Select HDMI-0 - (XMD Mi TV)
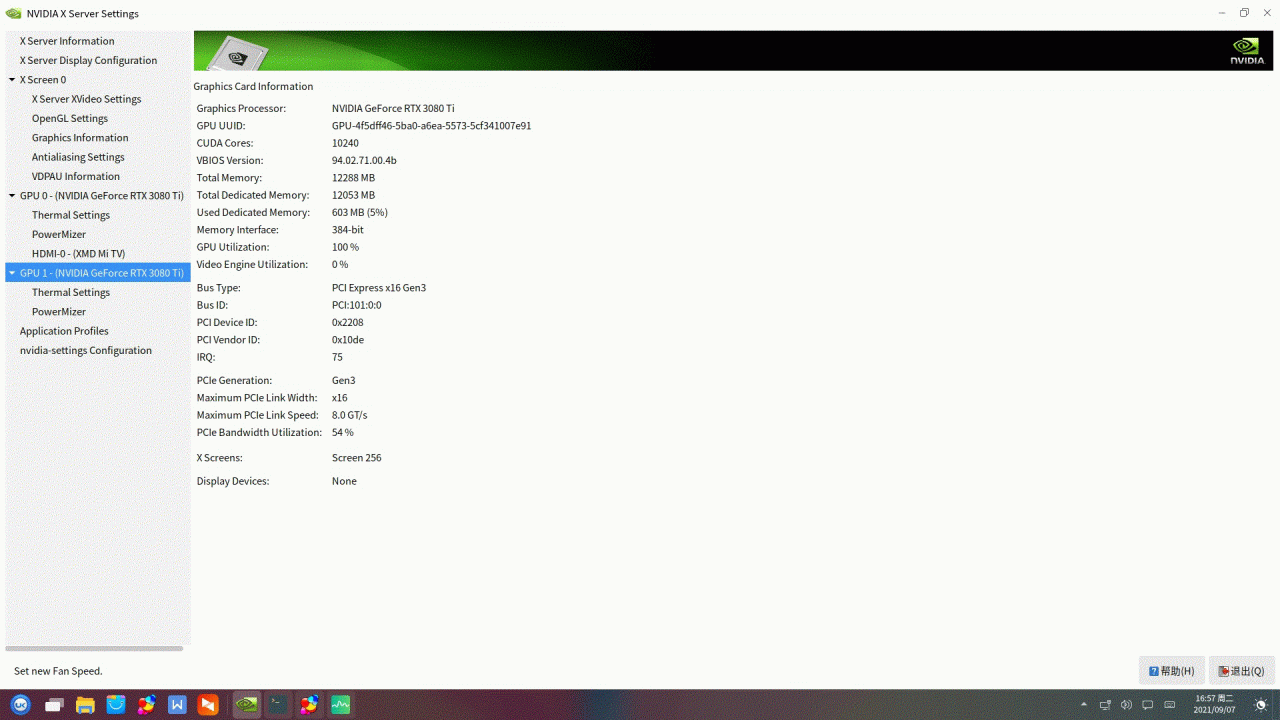 (x=78, y=254)
